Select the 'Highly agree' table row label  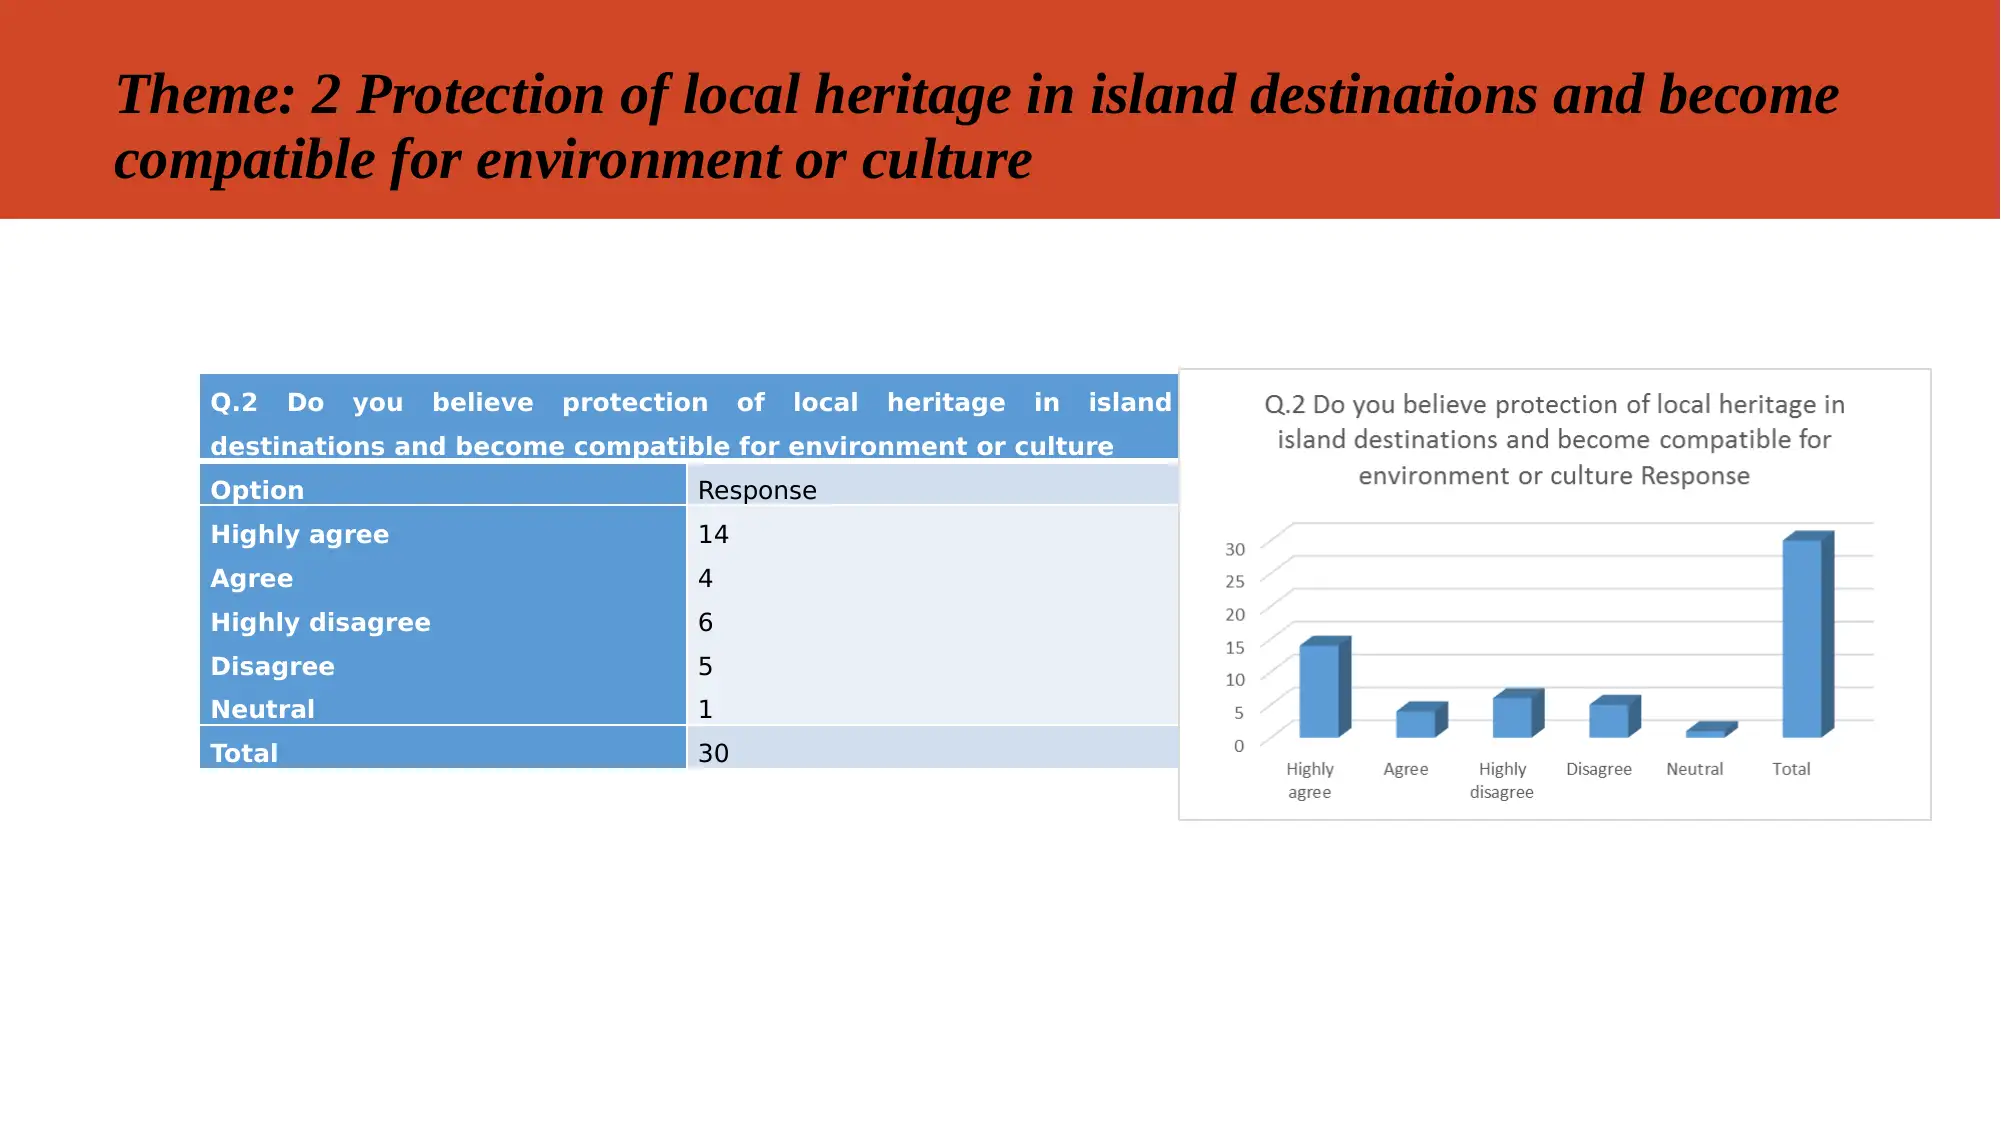click(299, 534)
